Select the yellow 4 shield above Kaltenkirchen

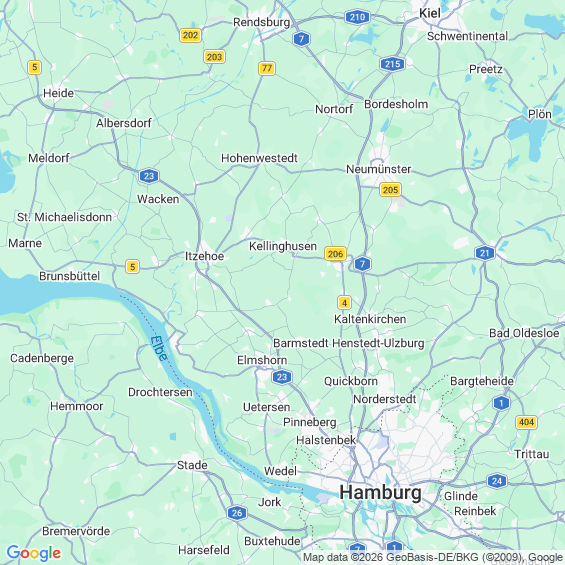344,303
